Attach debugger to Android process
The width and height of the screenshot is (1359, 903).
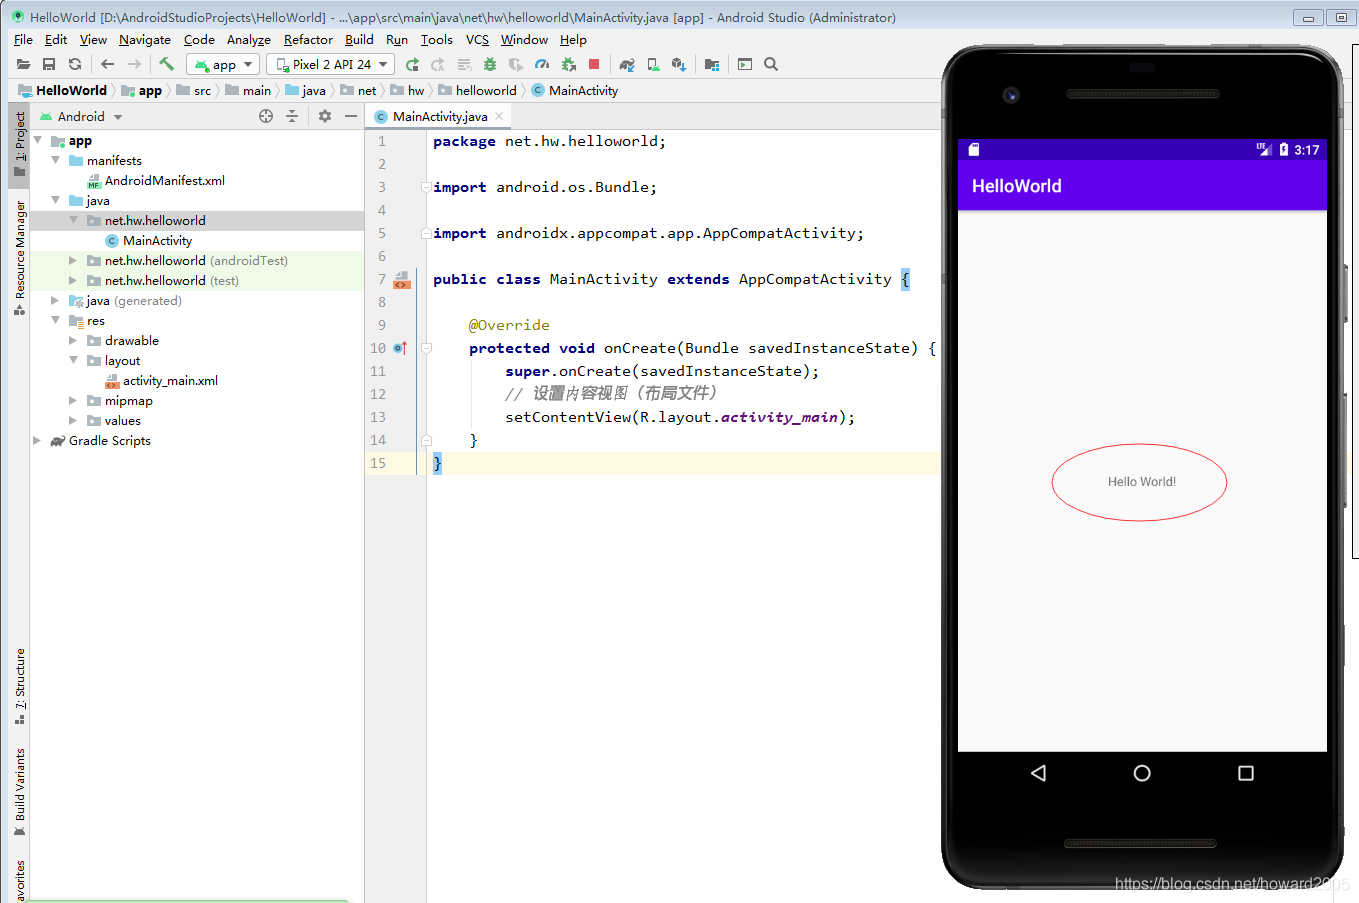point(568,64)
